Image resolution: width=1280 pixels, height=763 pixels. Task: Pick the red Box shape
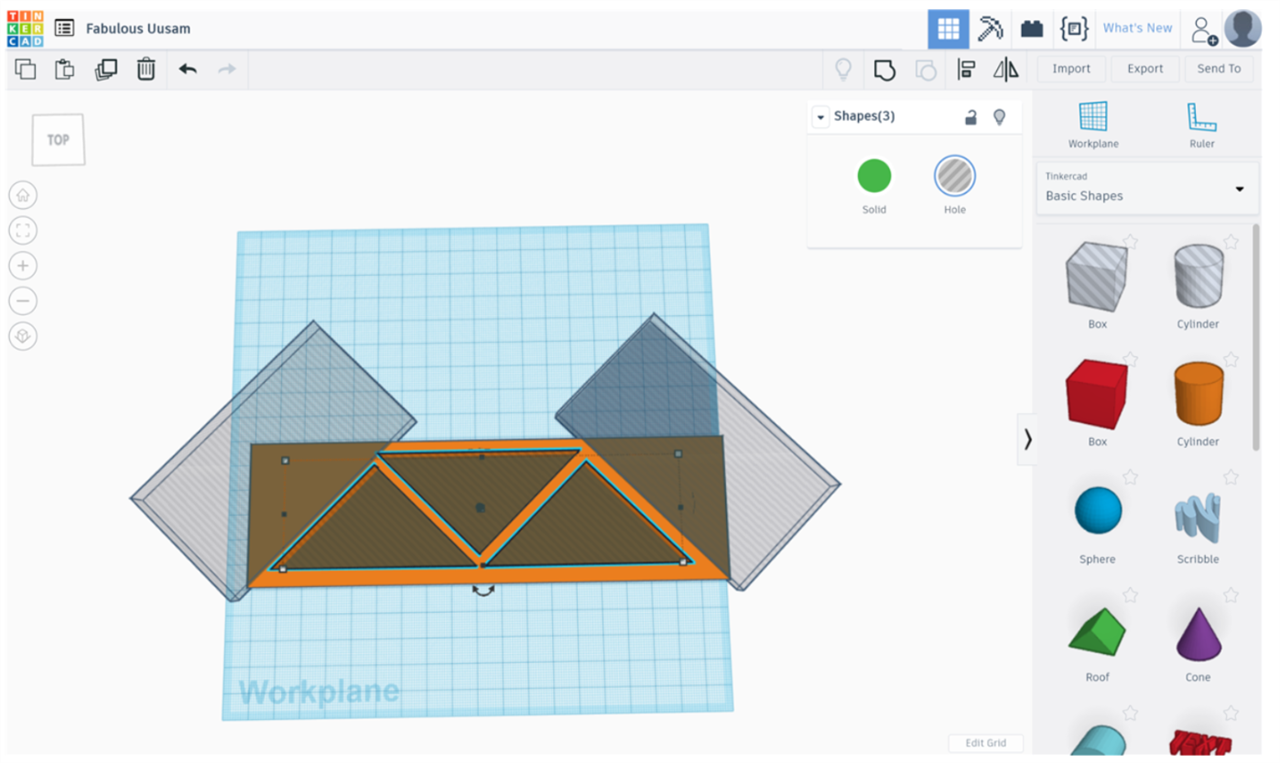coord(1097,393)
